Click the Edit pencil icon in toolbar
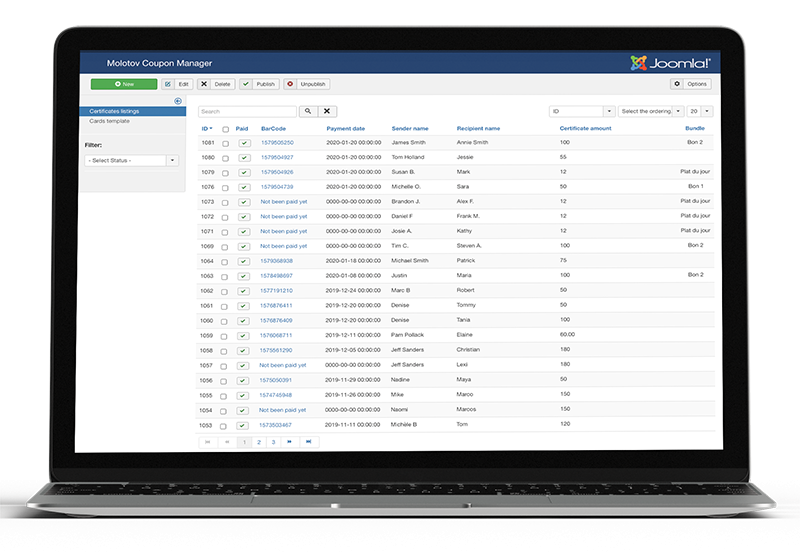 point(167,85)
